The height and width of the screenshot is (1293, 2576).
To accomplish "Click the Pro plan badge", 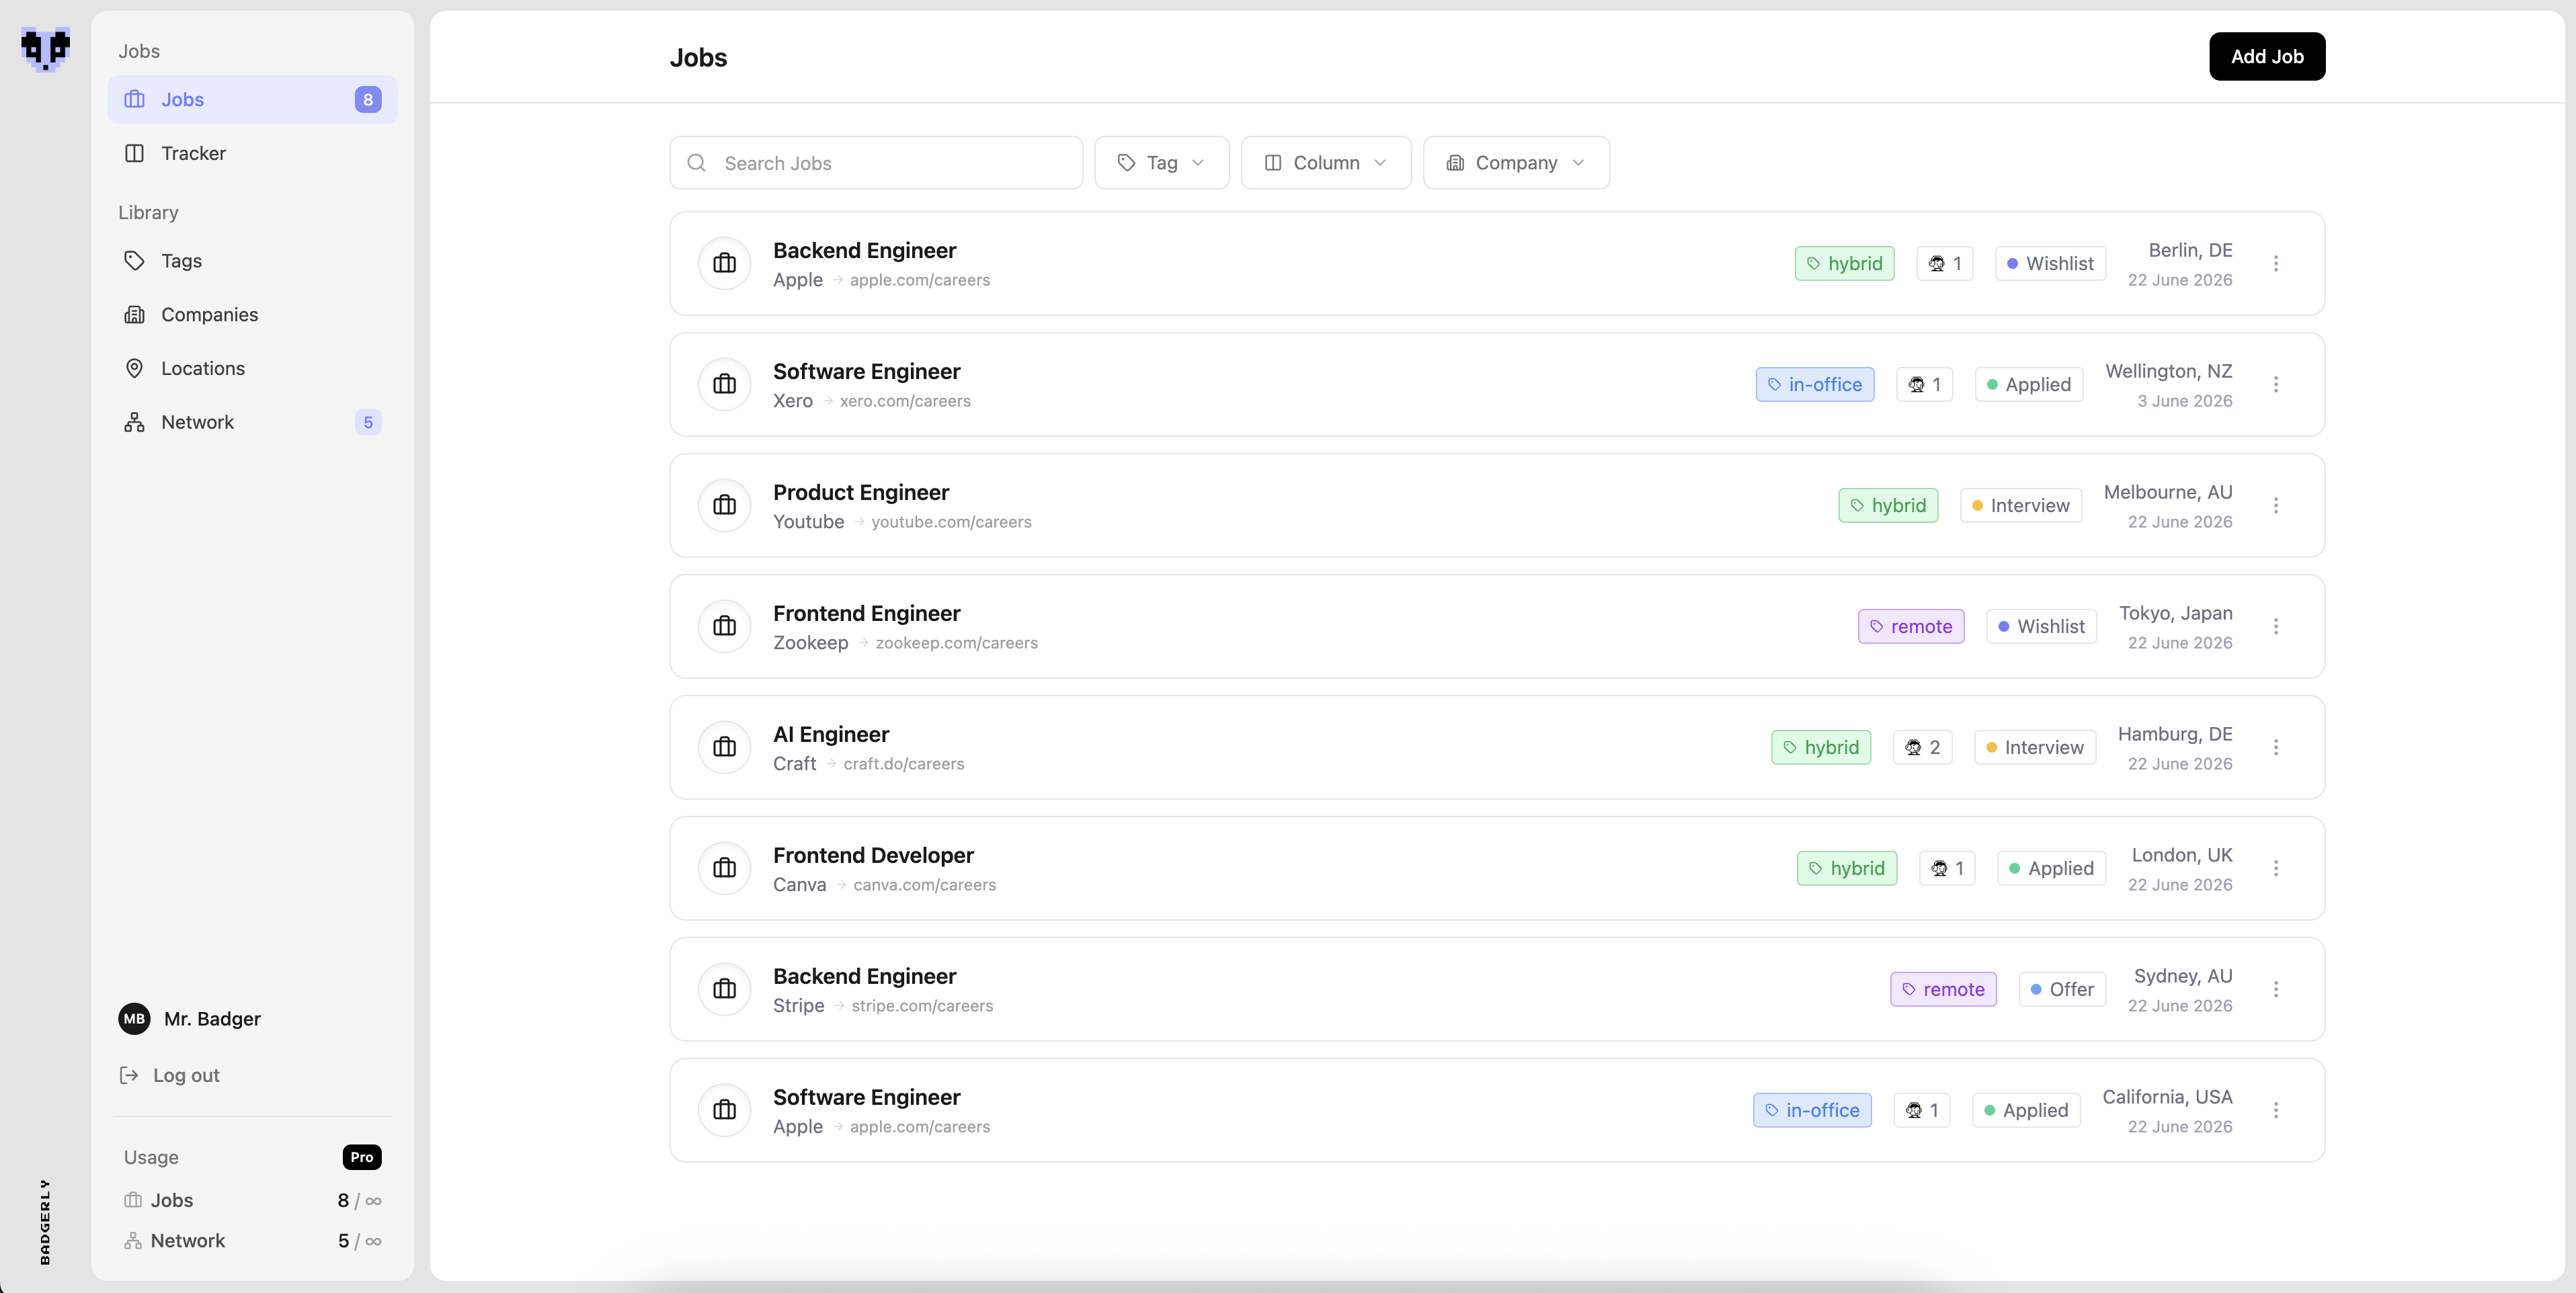I will pyautogui.click(x=361, y=1157).
